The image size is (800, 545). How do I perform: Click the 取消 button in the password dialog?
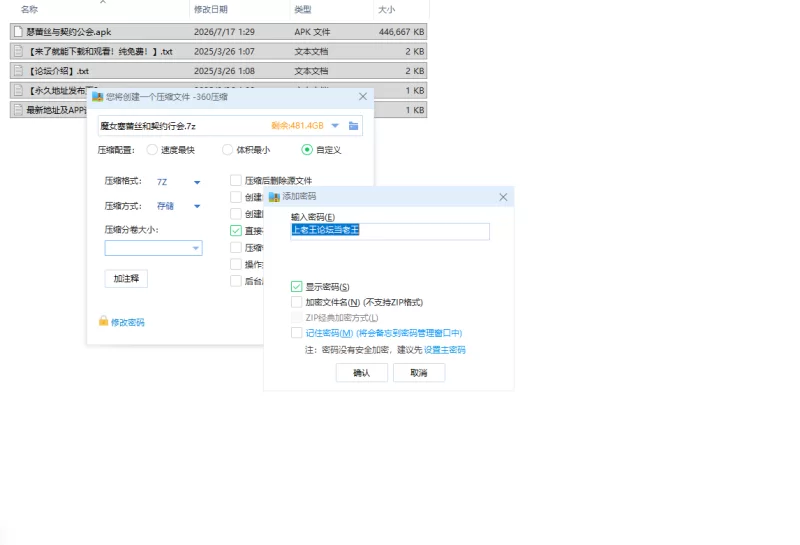[x=419, y=373]
